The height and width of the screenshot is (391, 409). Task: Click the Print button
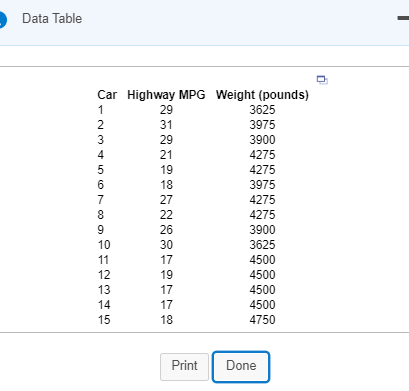click(x=184, y=366)
